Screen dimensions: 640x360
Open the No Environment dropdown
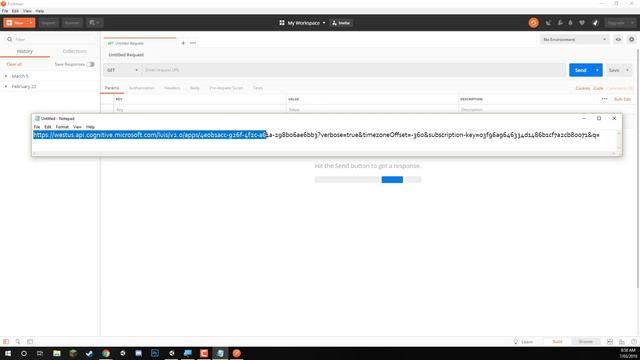574,40
